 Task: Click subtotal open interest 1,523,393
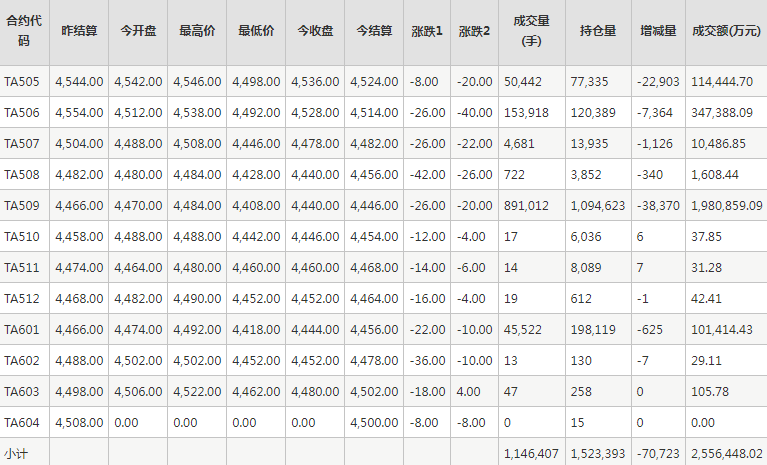coord(598,454)
